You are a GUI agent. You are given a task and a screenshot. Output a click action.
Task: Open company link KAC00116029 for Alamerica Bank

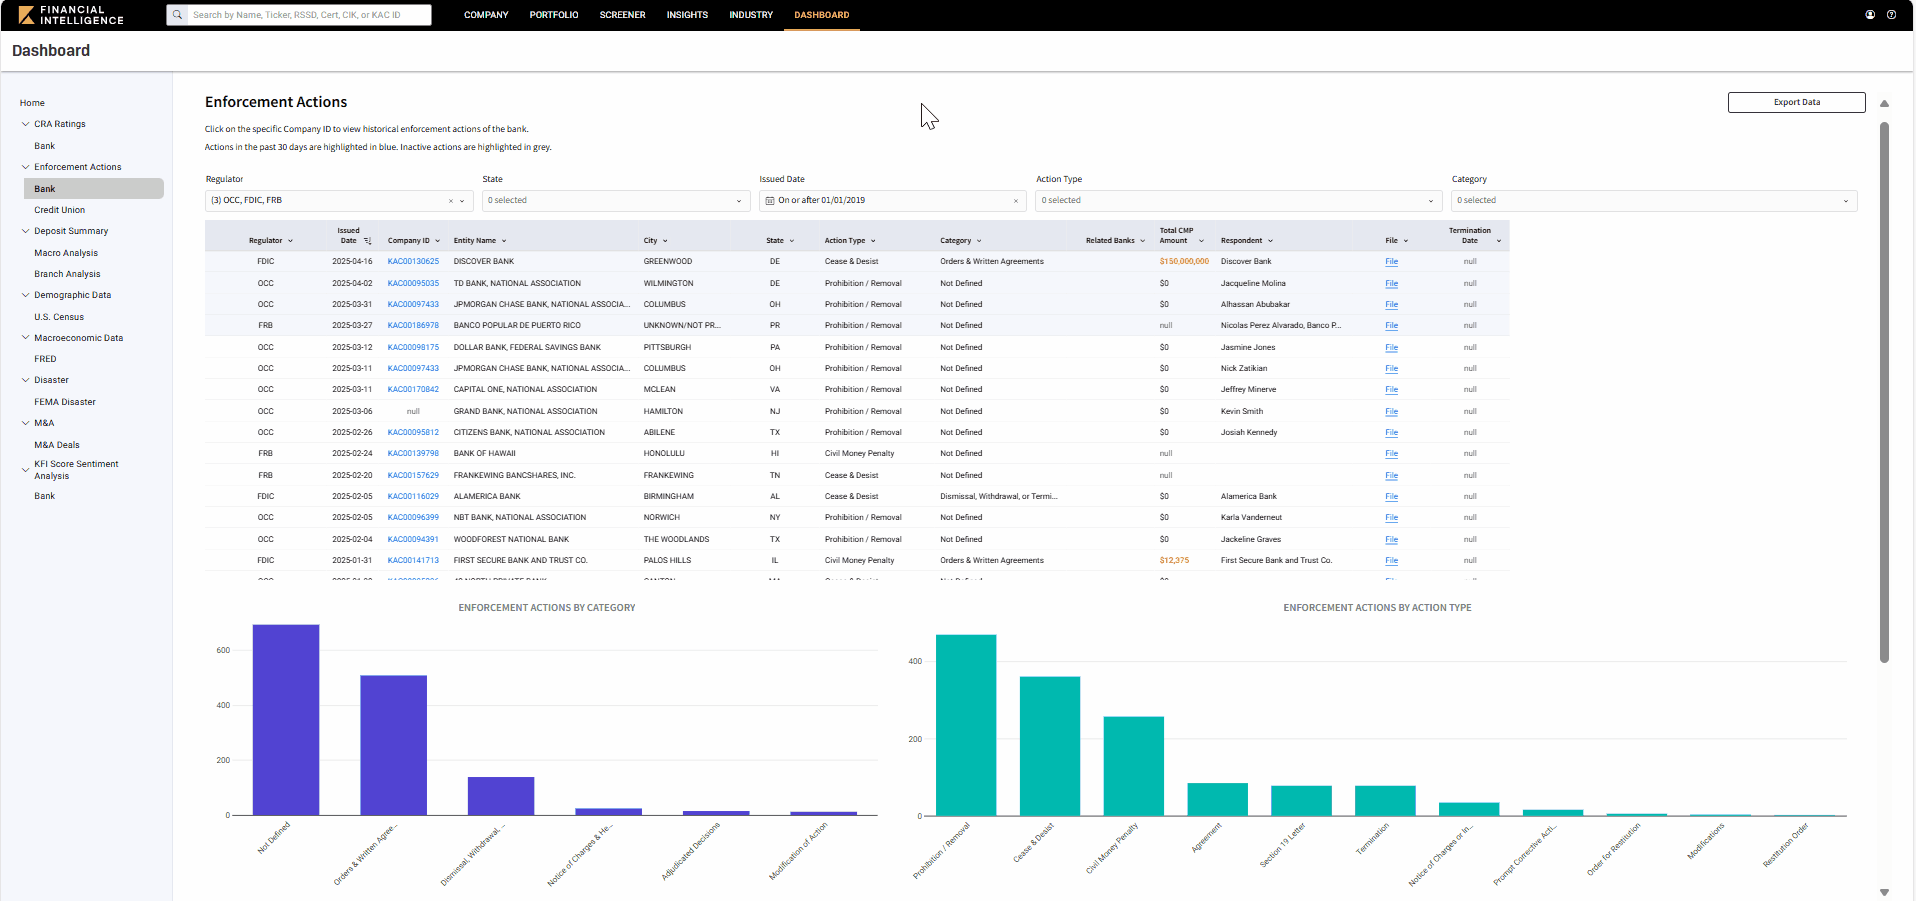(x=413, y=497)
